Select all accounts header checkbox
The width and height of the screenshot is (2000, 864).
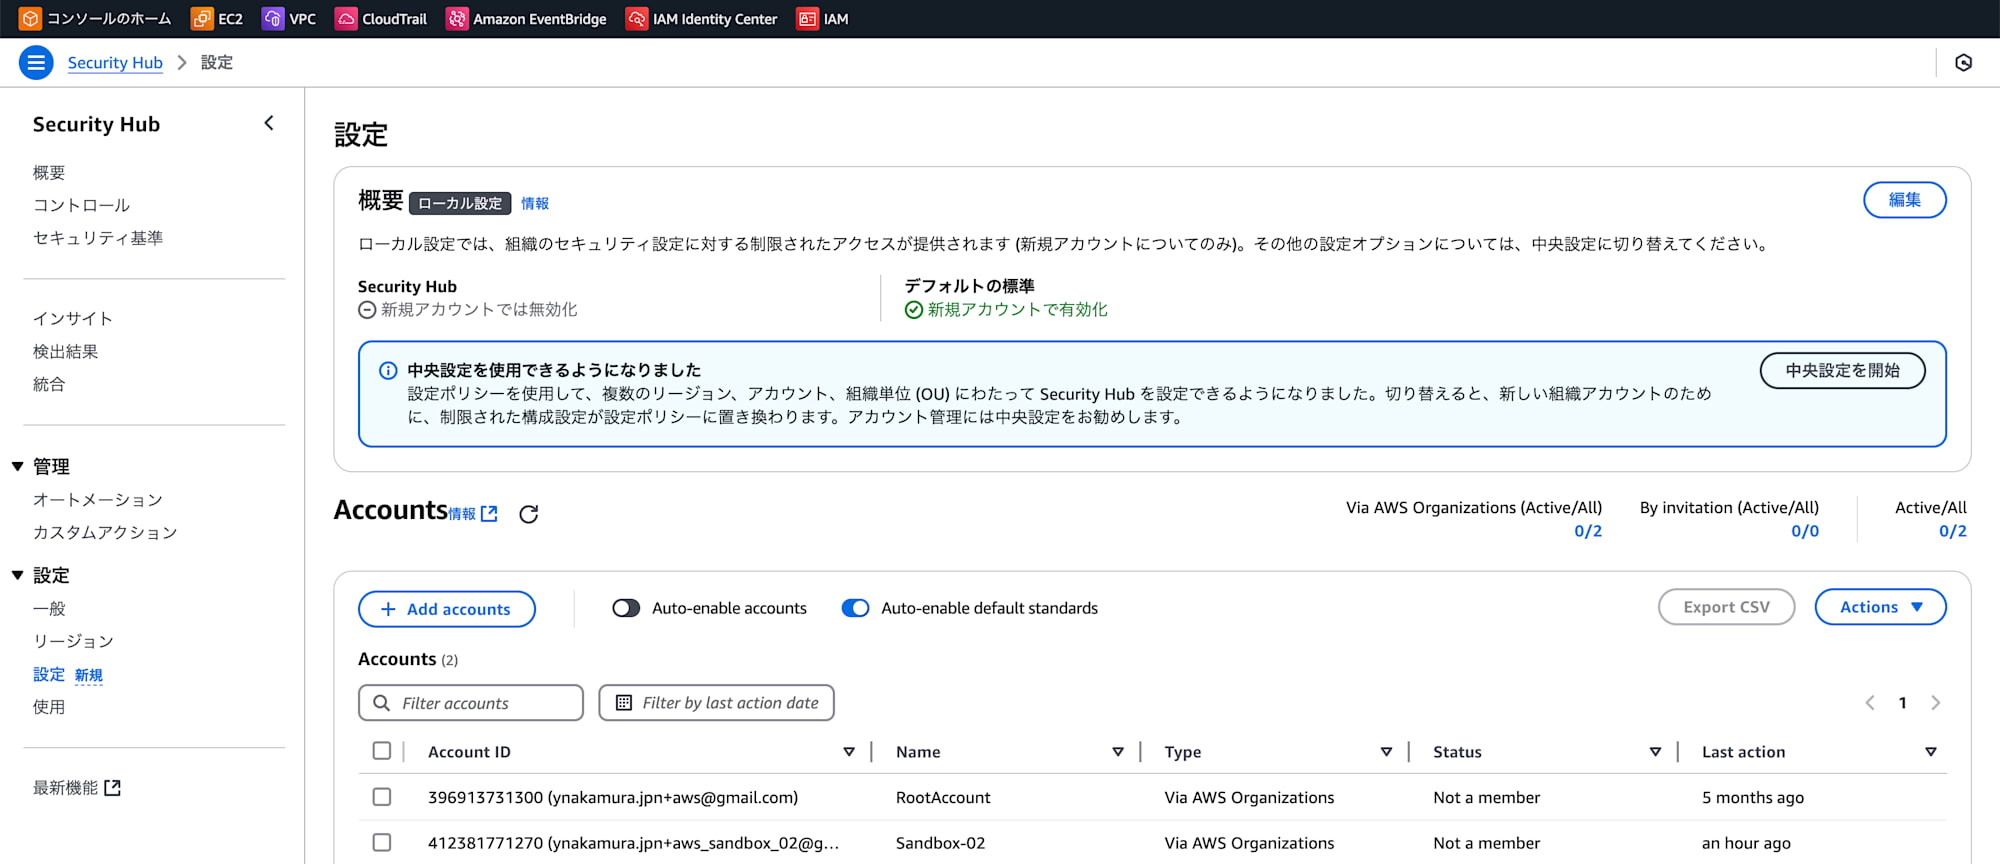382,751
